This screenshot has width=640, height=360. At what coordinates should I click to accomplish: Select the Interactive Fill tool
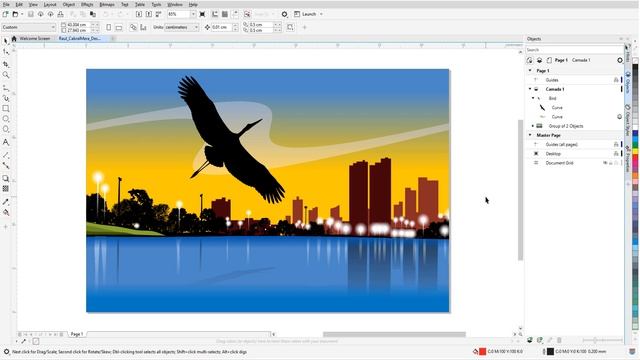pos(6,212)
